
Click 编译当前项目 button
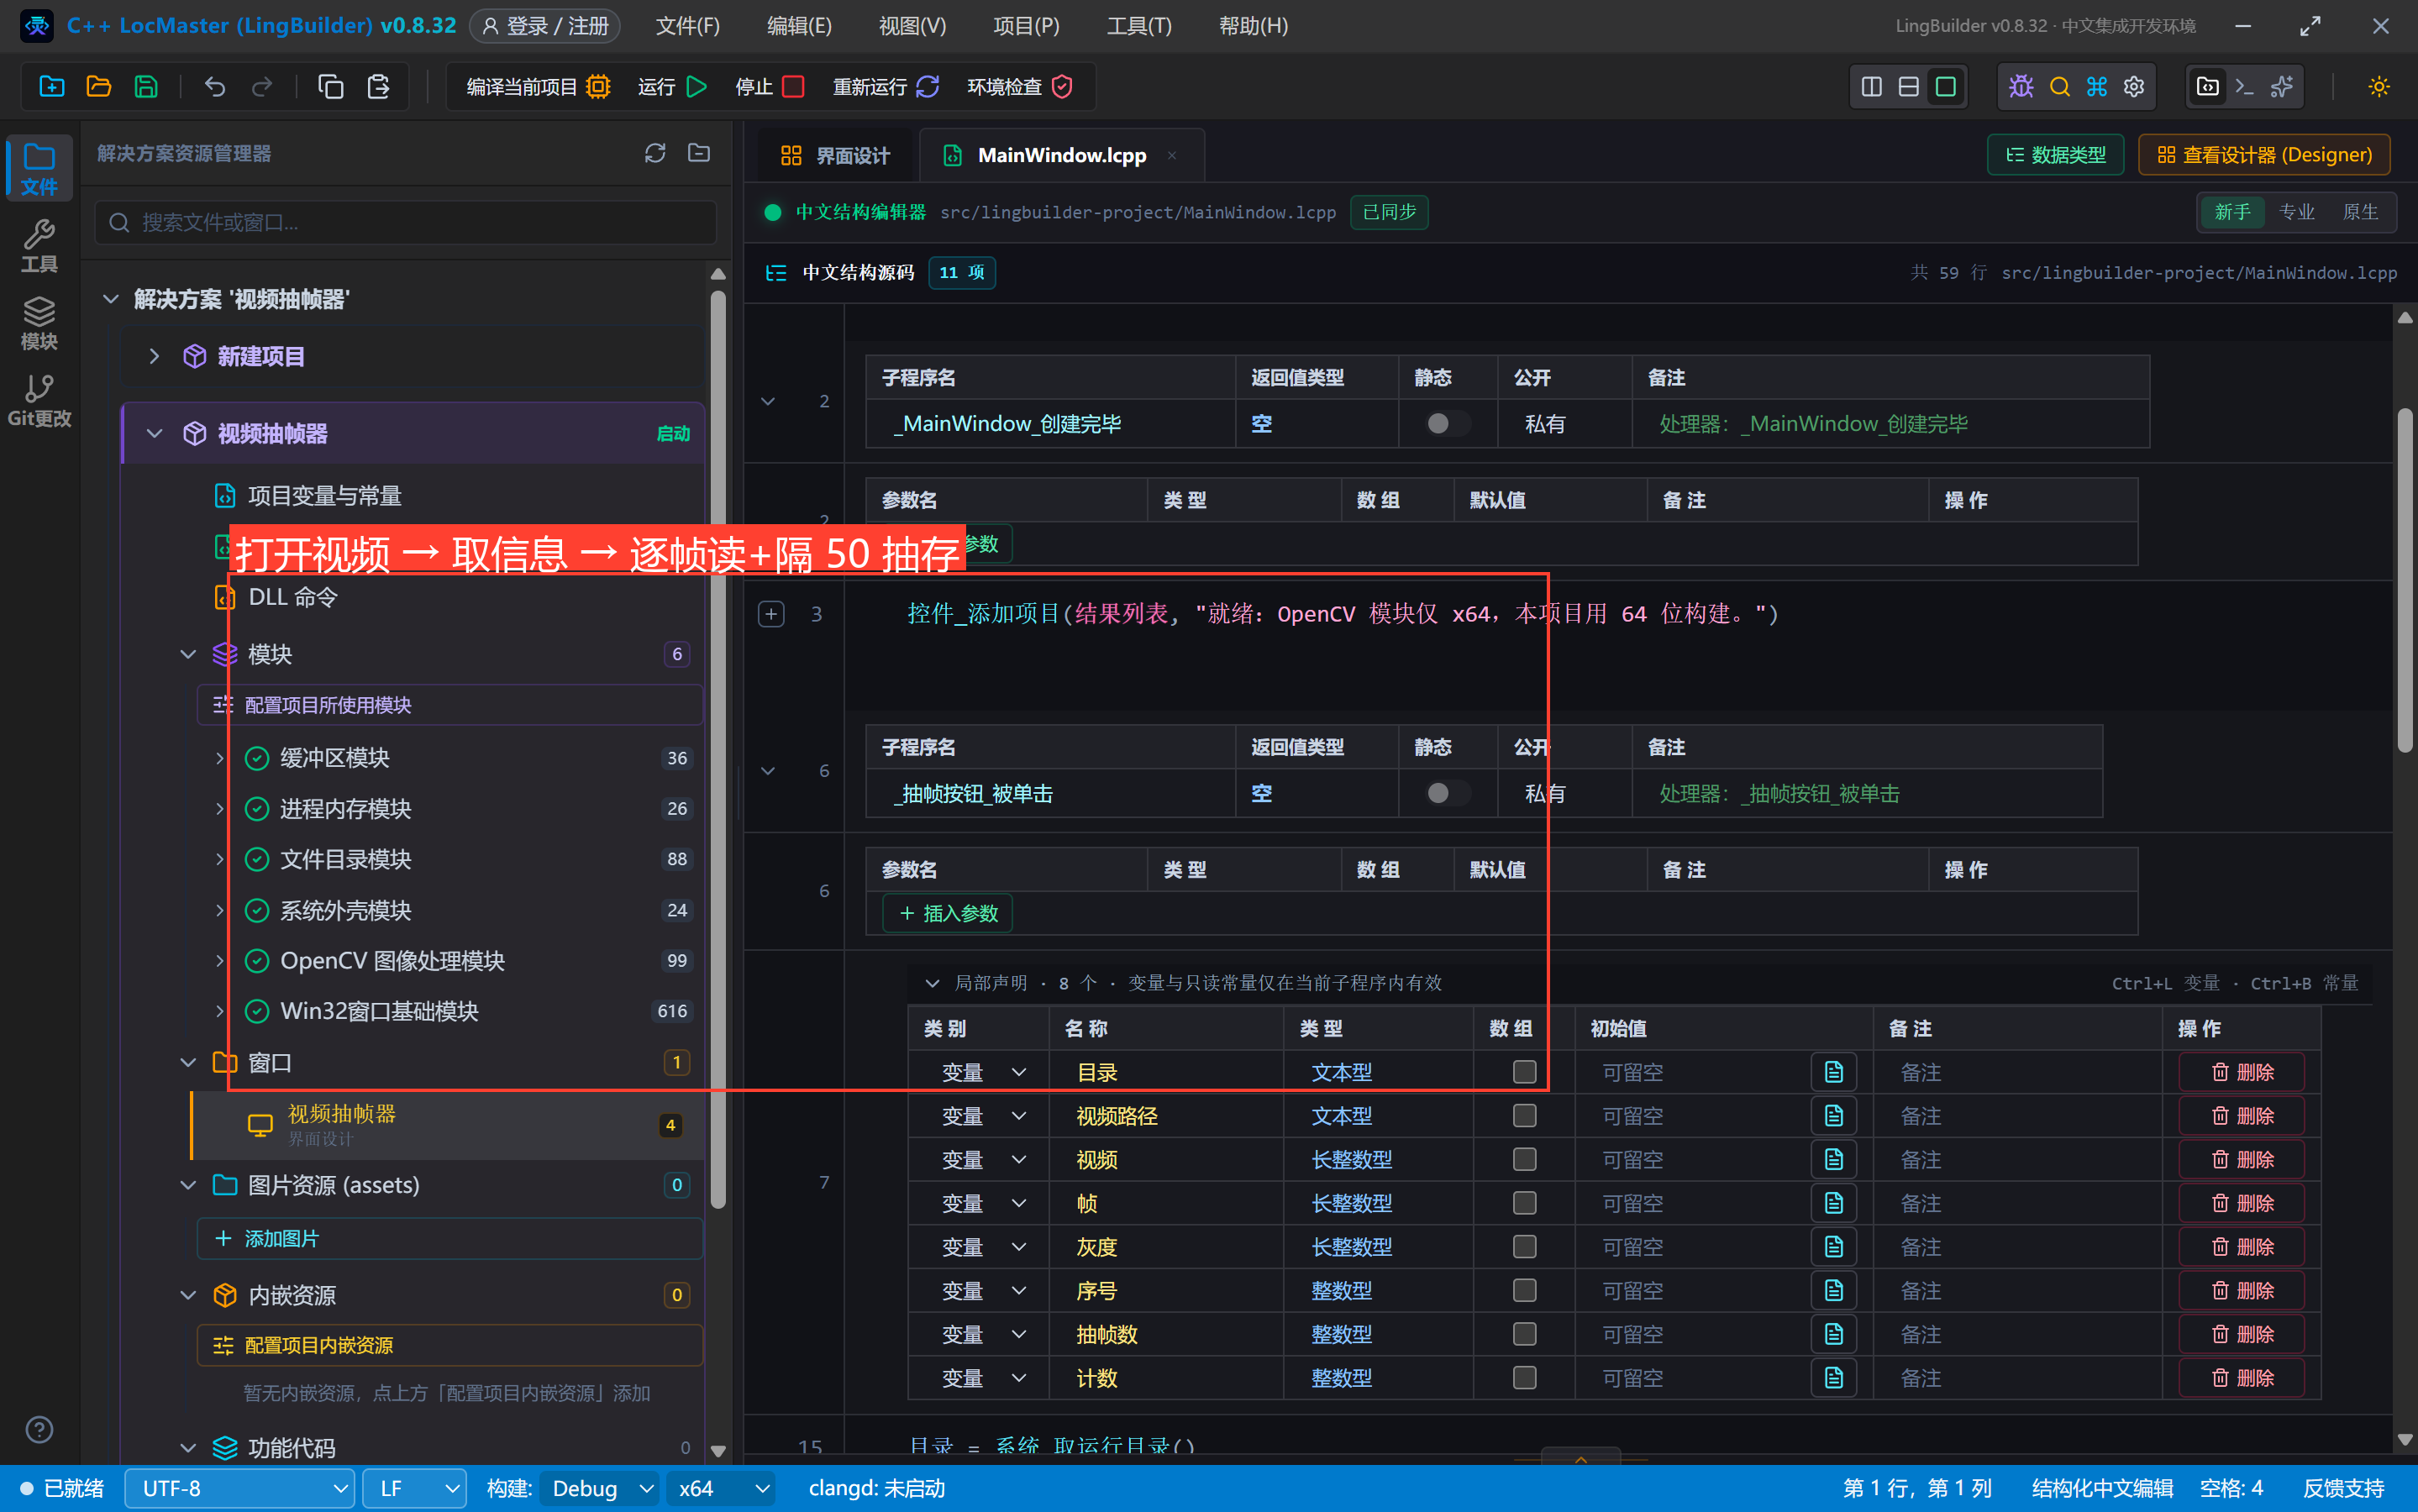[538, 87]
